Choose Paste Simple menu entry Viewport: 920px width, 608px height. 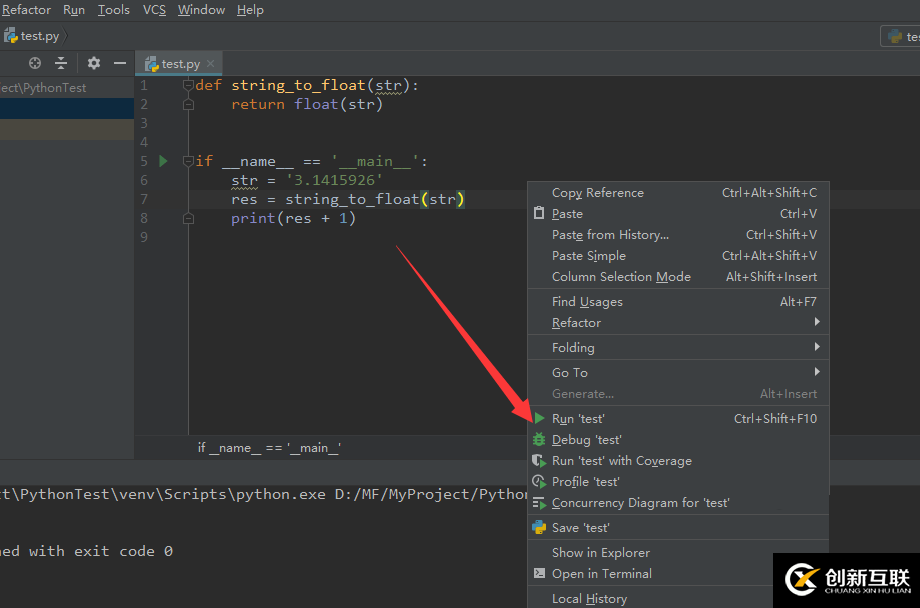click(678, 256)
